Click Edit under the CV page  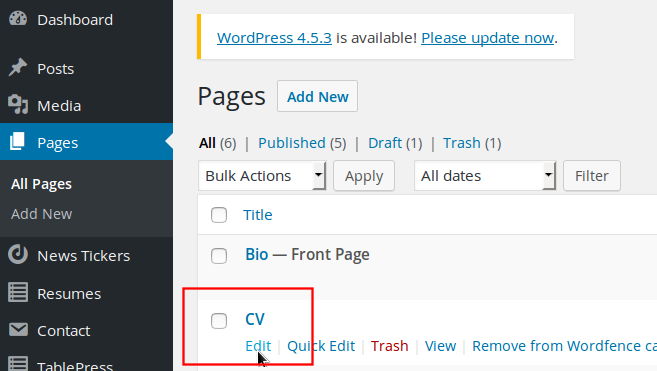[x=258, y=346]
